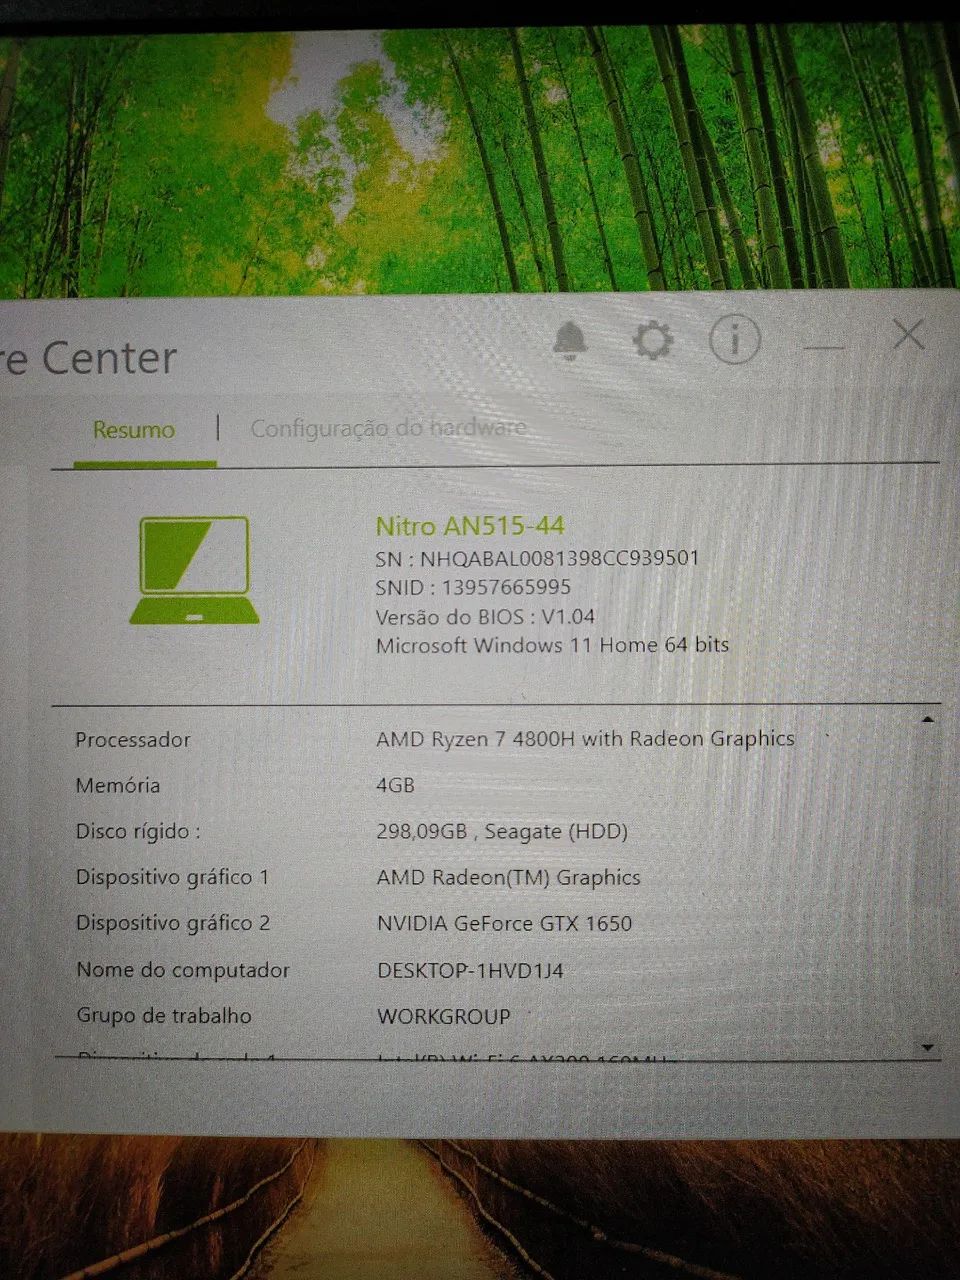This screenshot has width=960, height=1280.
Task: Click the scroll-up arrow in the summary list
Action: (x=928, y=717)
